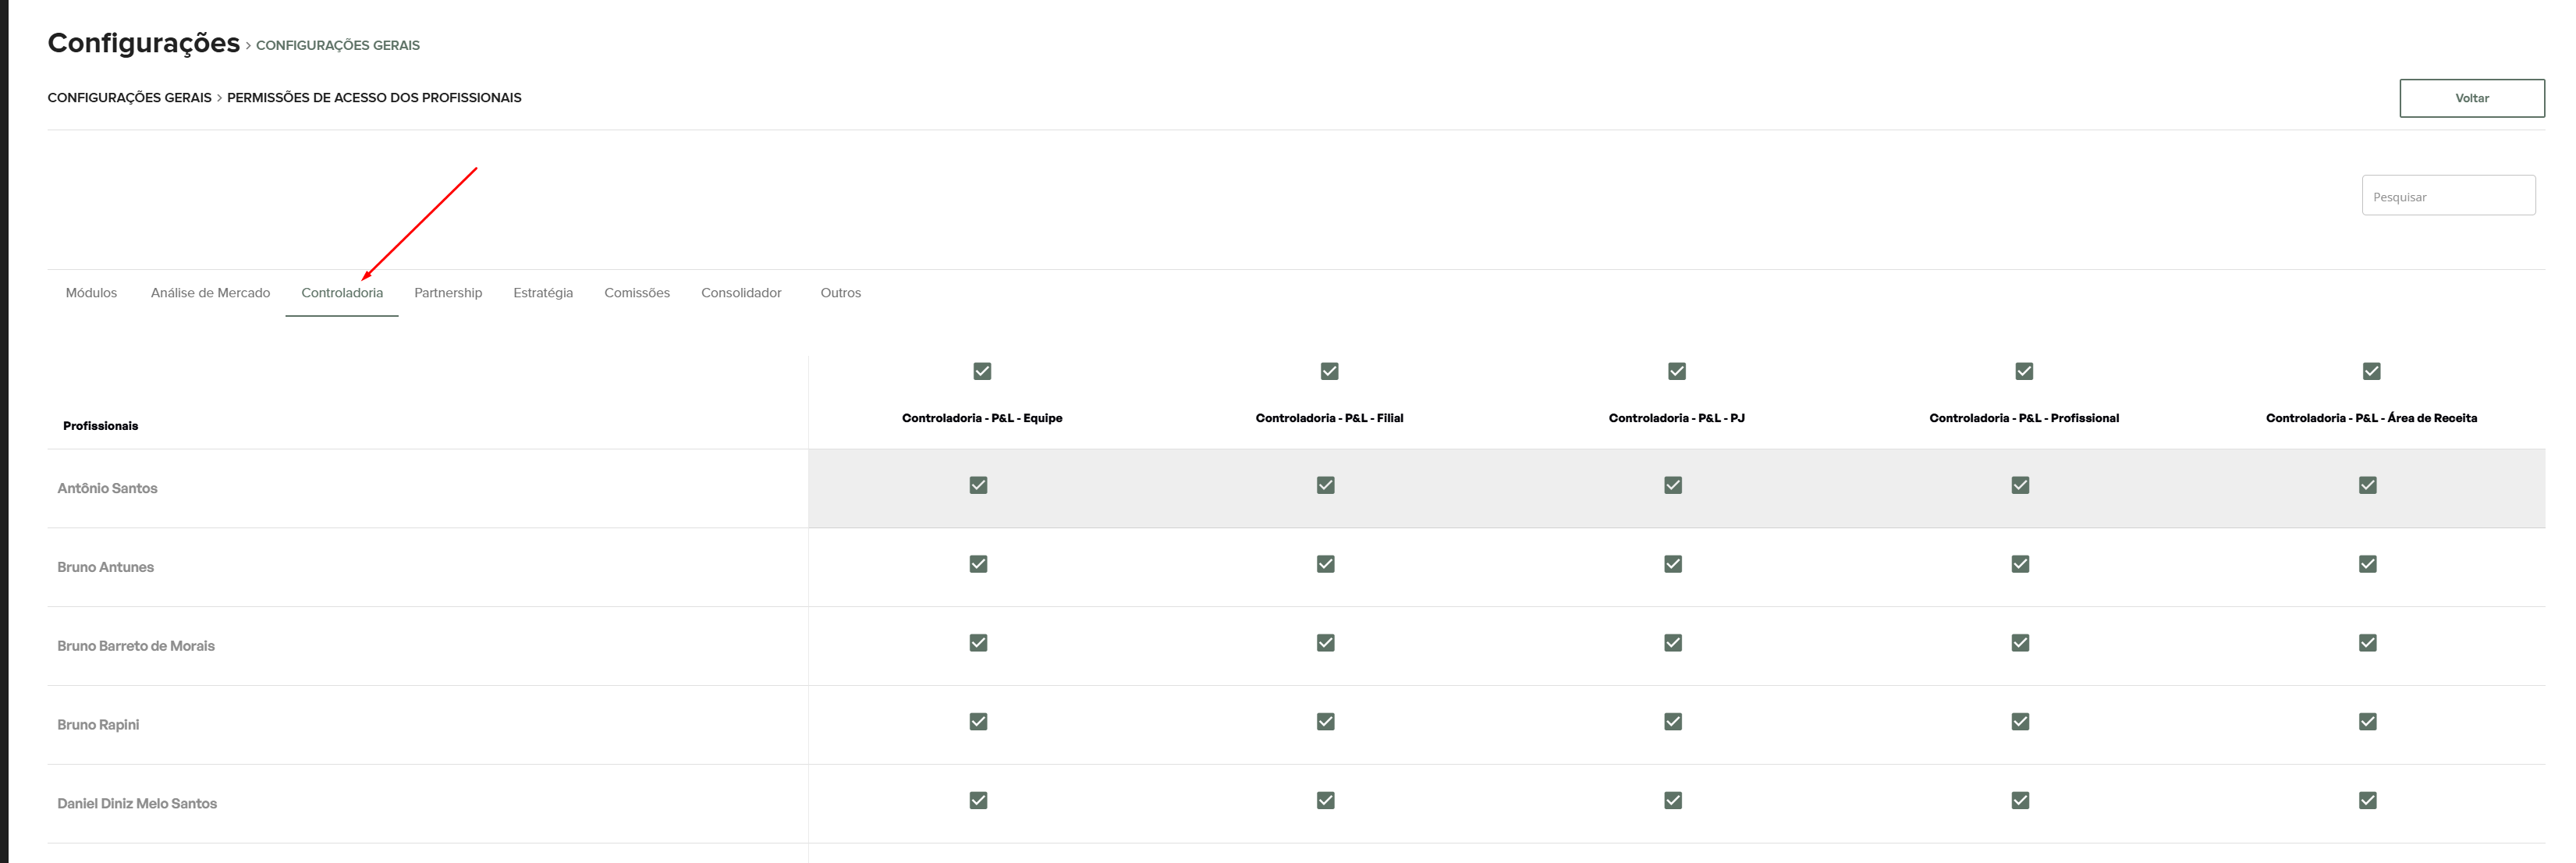Uncheck Bruno Barreto de Morais P&L - PJ permission
Image resolution: width=2576 pixels, height=863 pixels.
[x=1673, y=643]
